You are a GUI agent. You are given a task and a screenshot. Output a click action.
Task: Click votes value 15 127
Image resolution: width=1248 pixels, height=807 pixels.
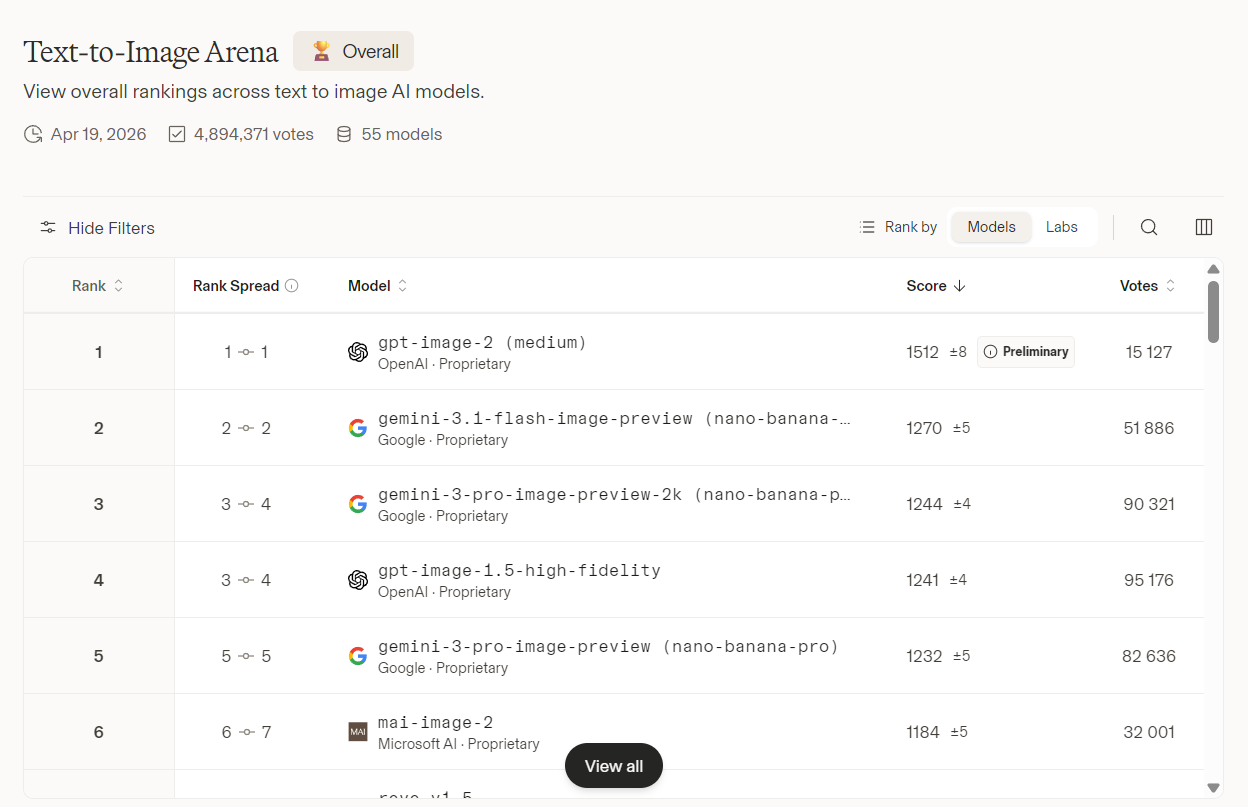(x=1148, y=352)
